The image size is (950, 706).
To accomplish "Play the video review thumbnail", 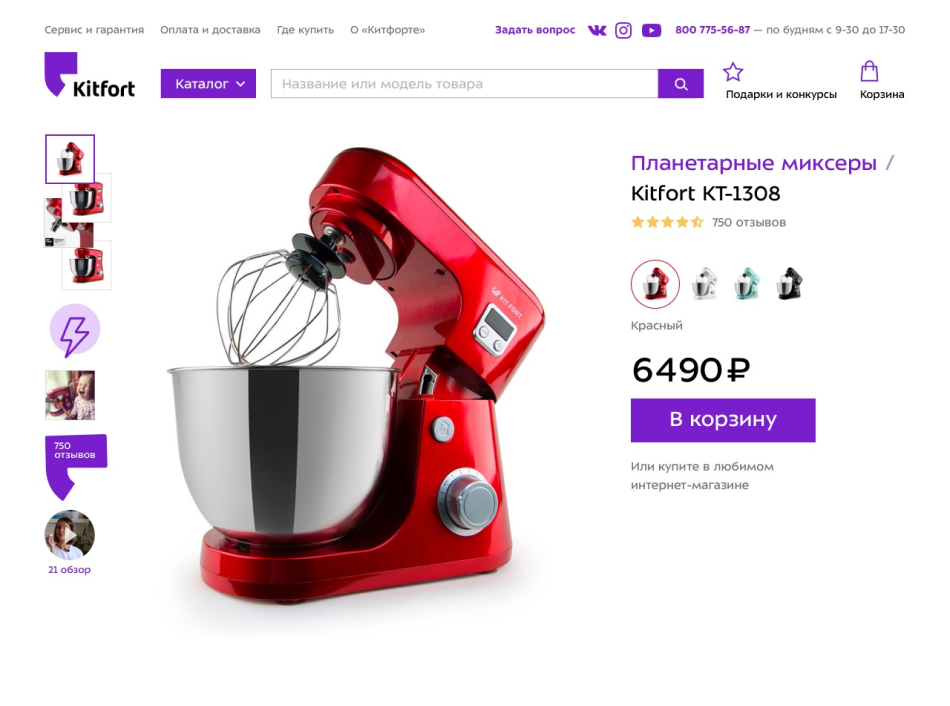I will tap(70, 534).
